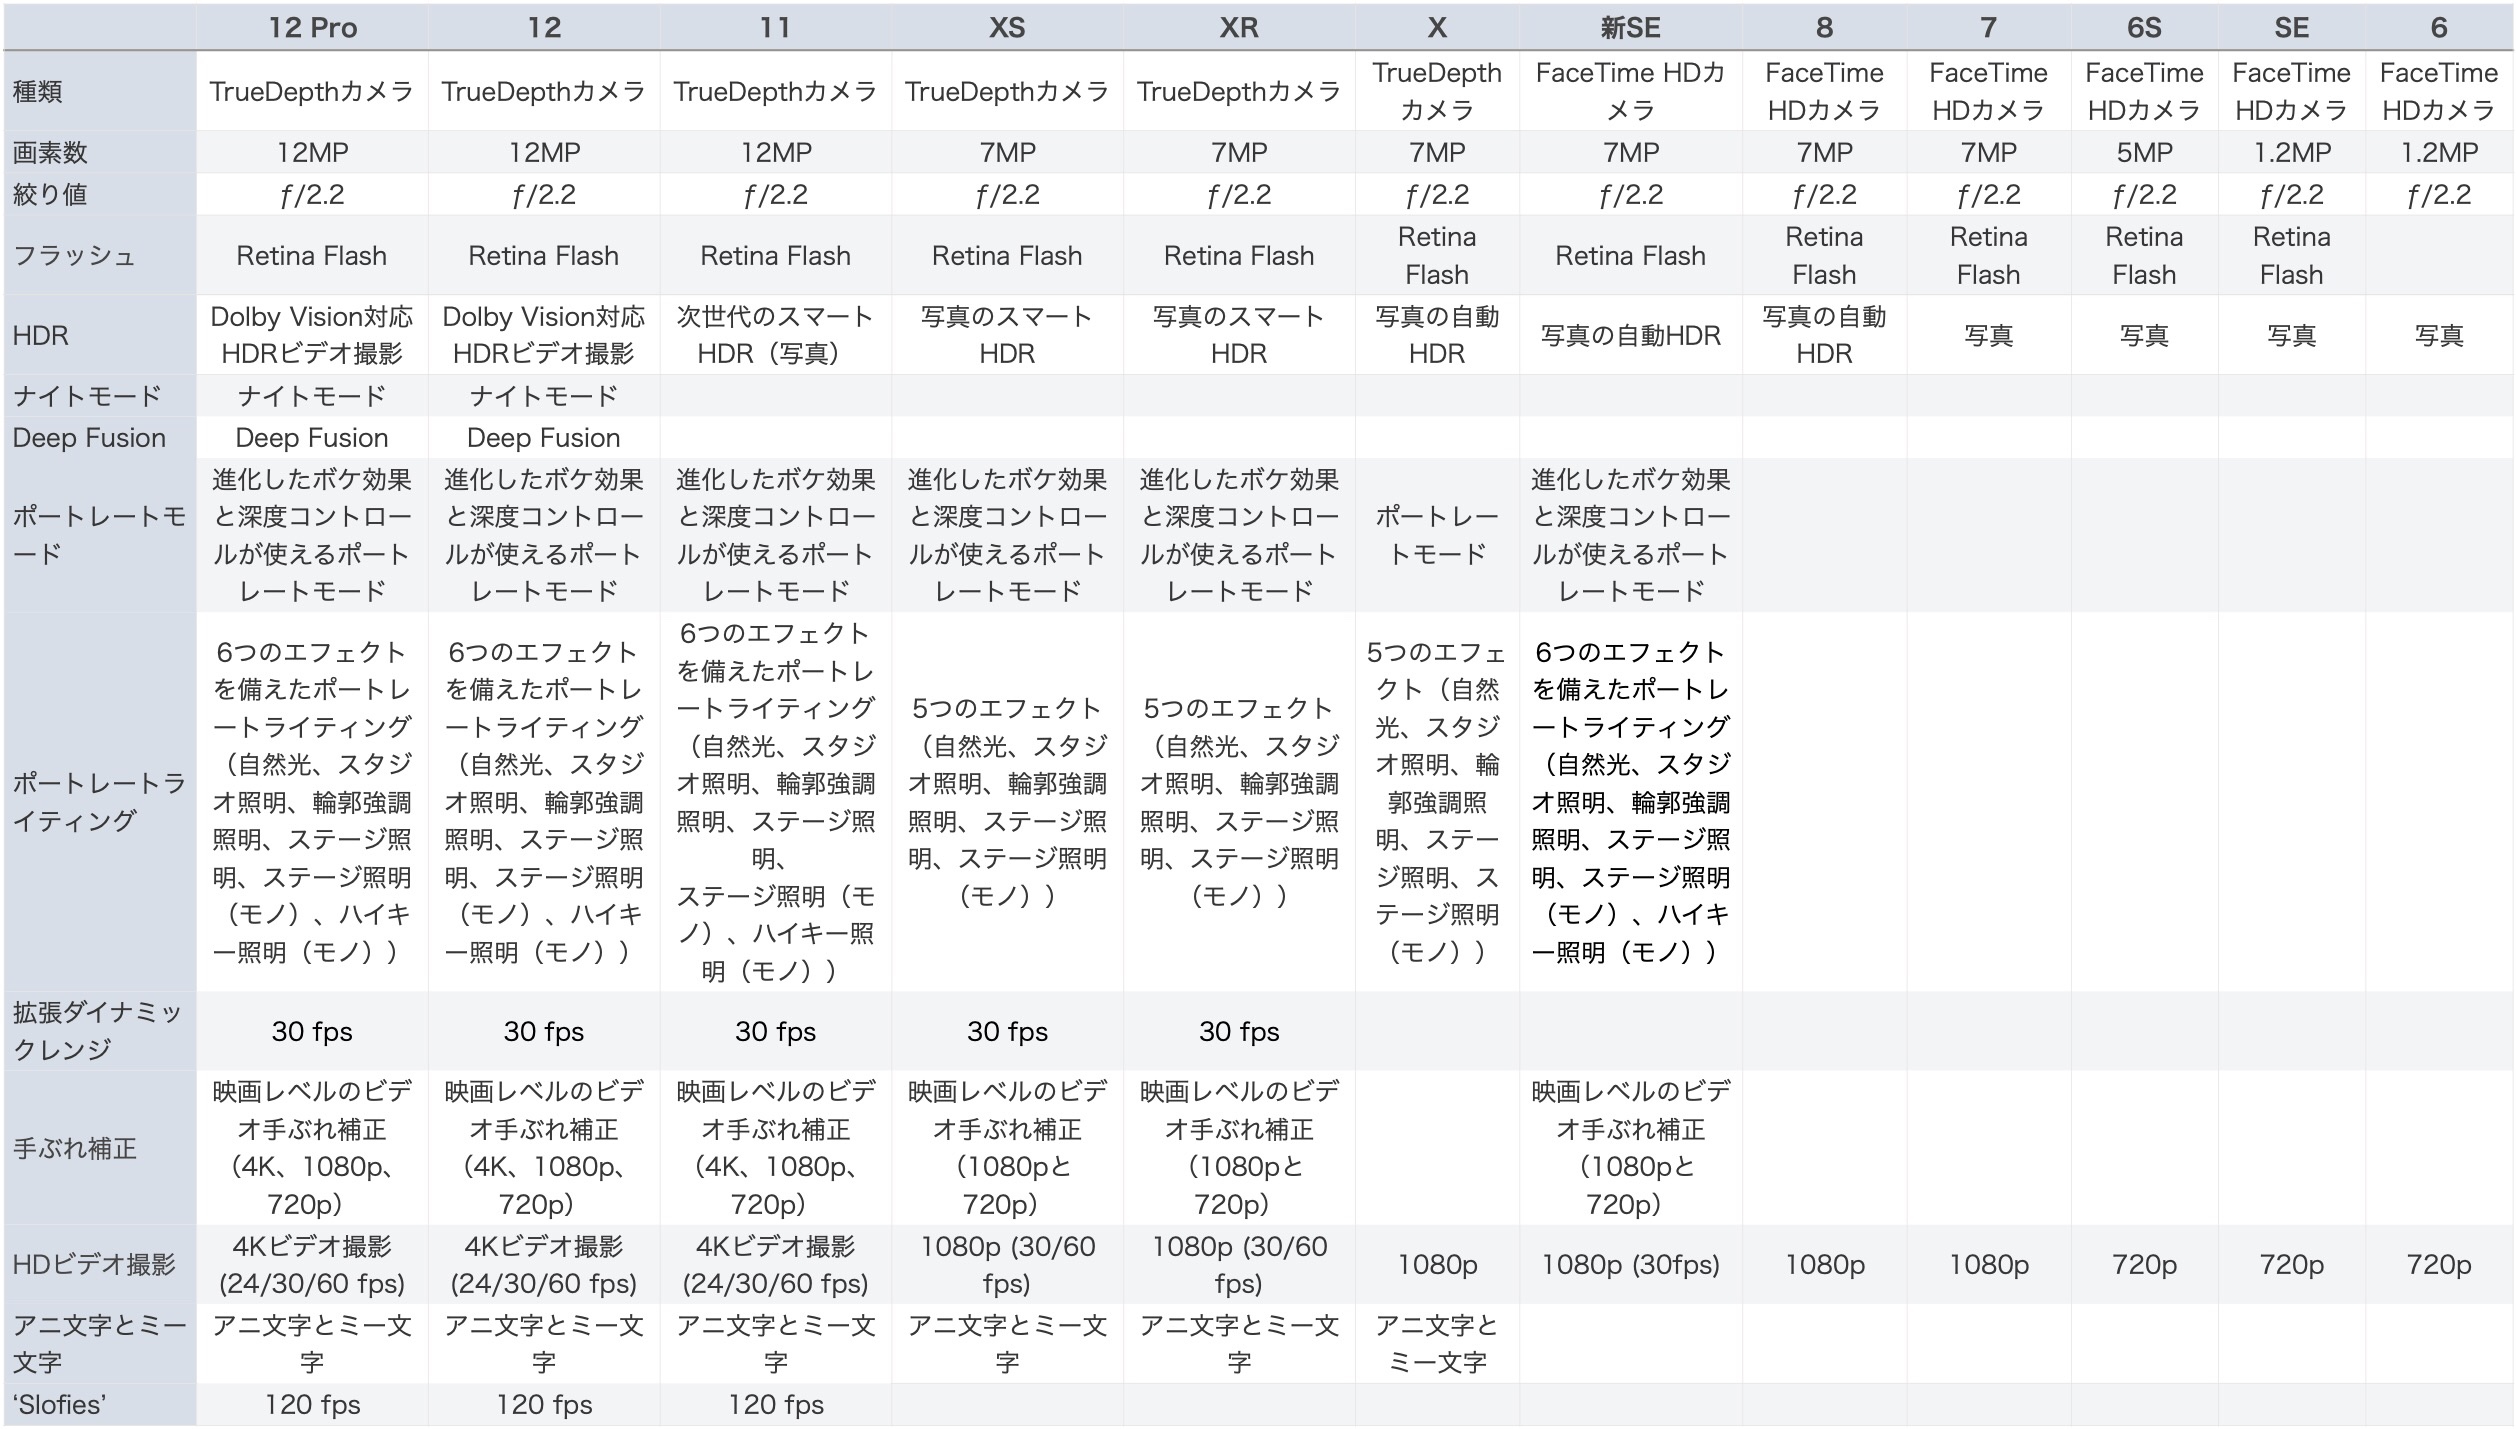Select the 7MP cell in the XS column
This screenshot has height=1429, width=2516.
click(1007, 152)
